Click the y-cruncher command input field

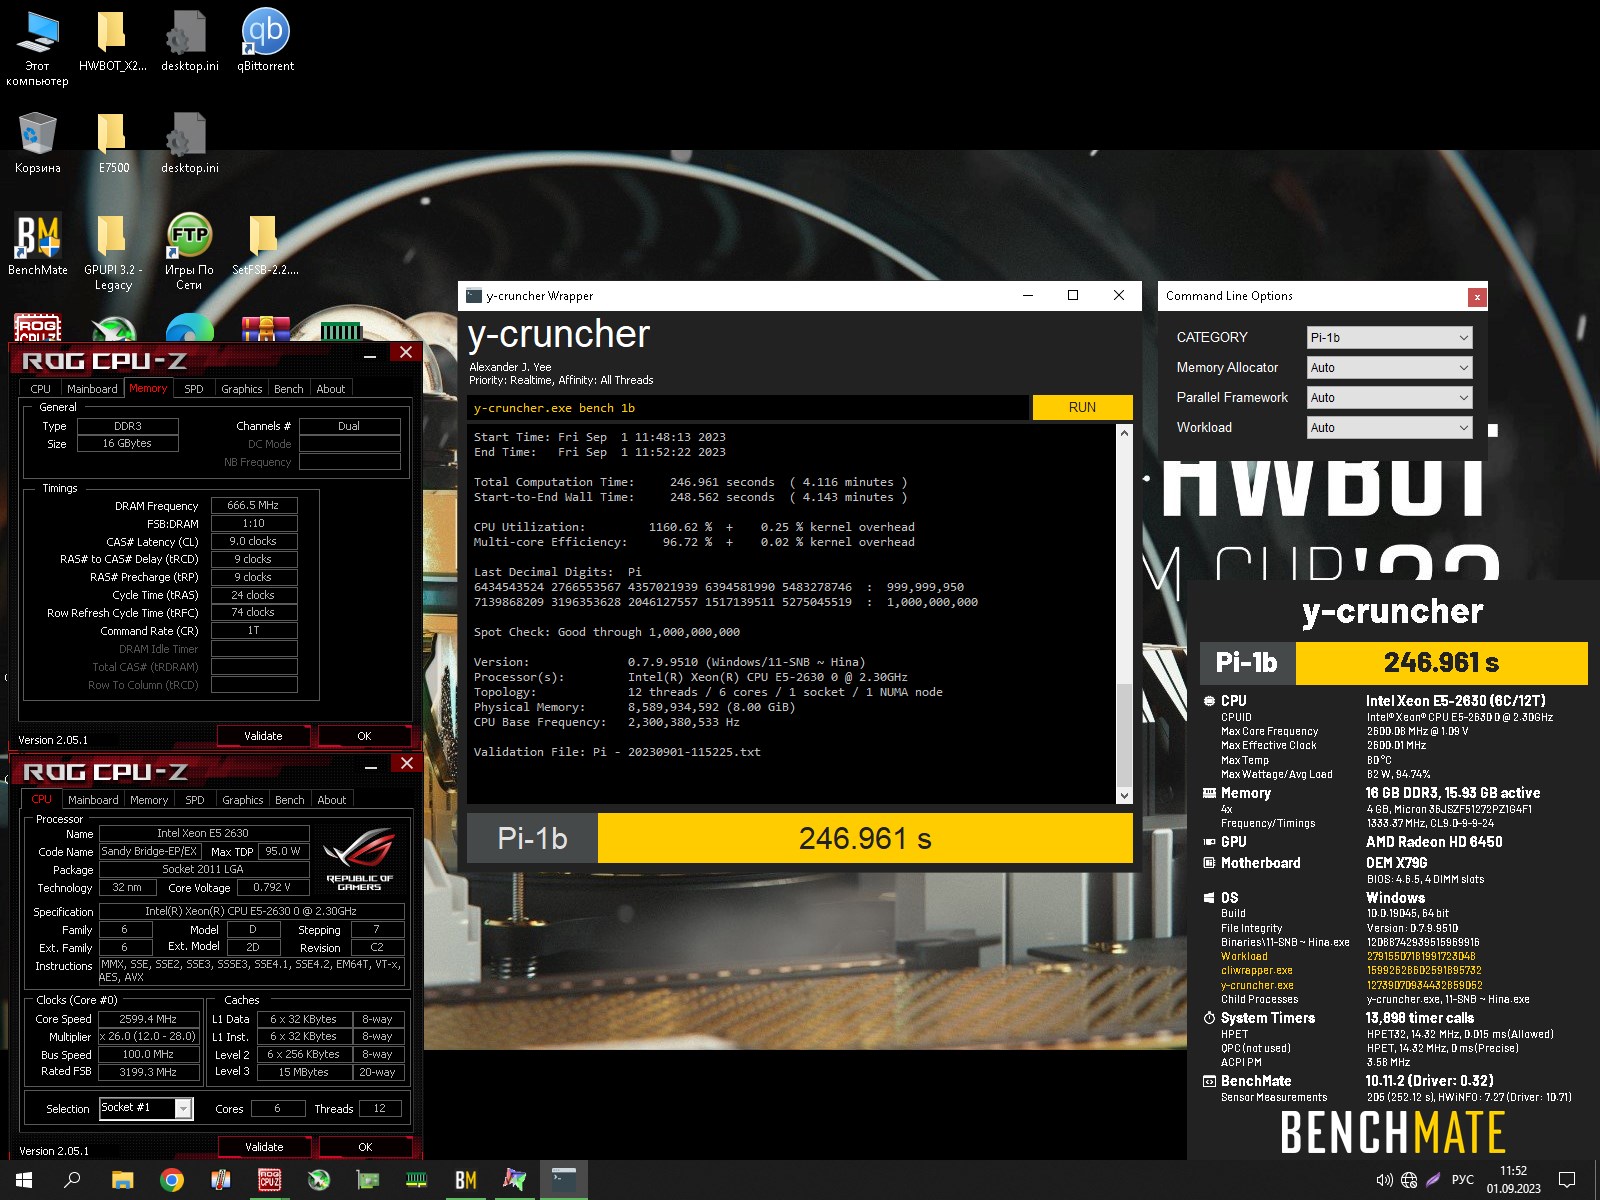(748, 408)
